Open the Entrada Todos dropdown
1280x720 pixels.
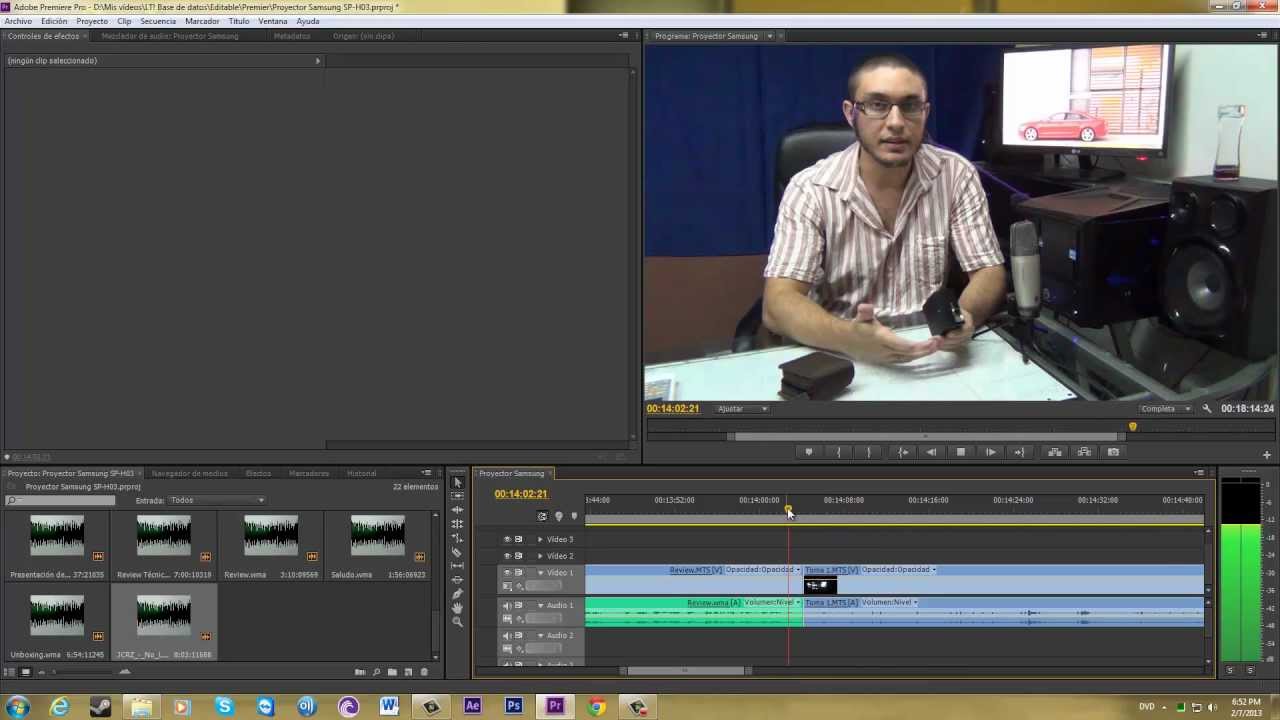tap(217, 500)
